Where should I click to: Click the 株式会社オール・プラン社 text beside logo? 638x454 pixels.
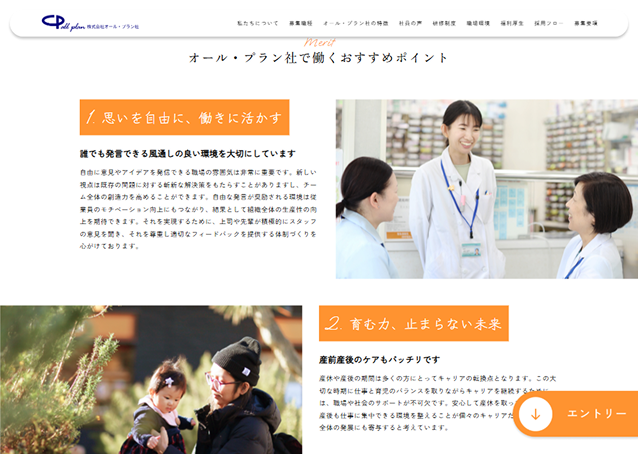[115, 25]
